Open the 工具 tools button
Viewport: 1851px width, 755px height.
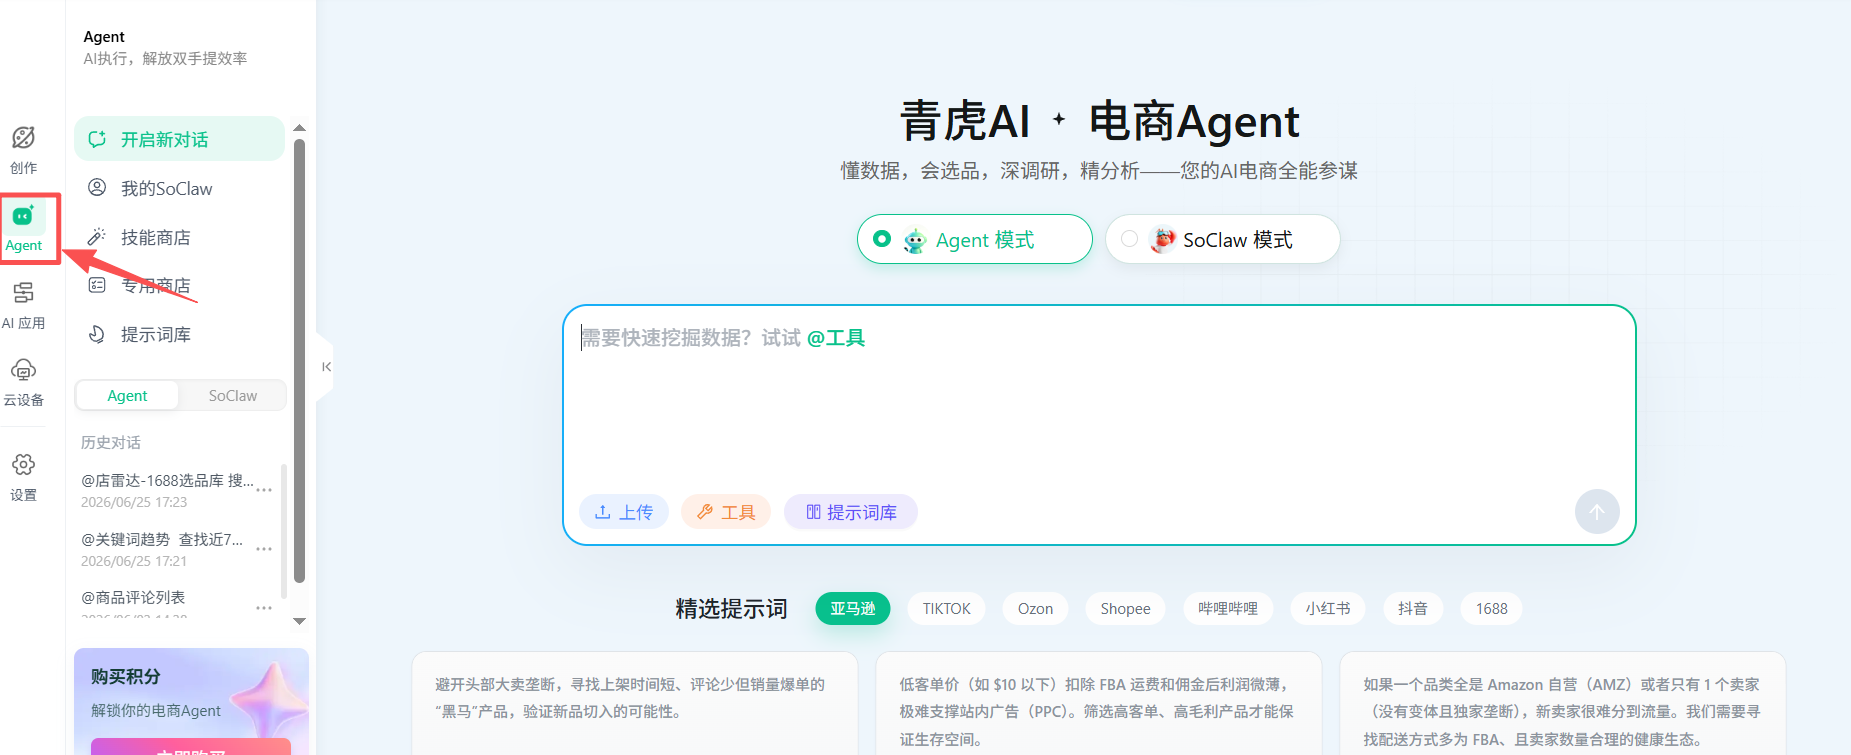[x=727, y=512]
